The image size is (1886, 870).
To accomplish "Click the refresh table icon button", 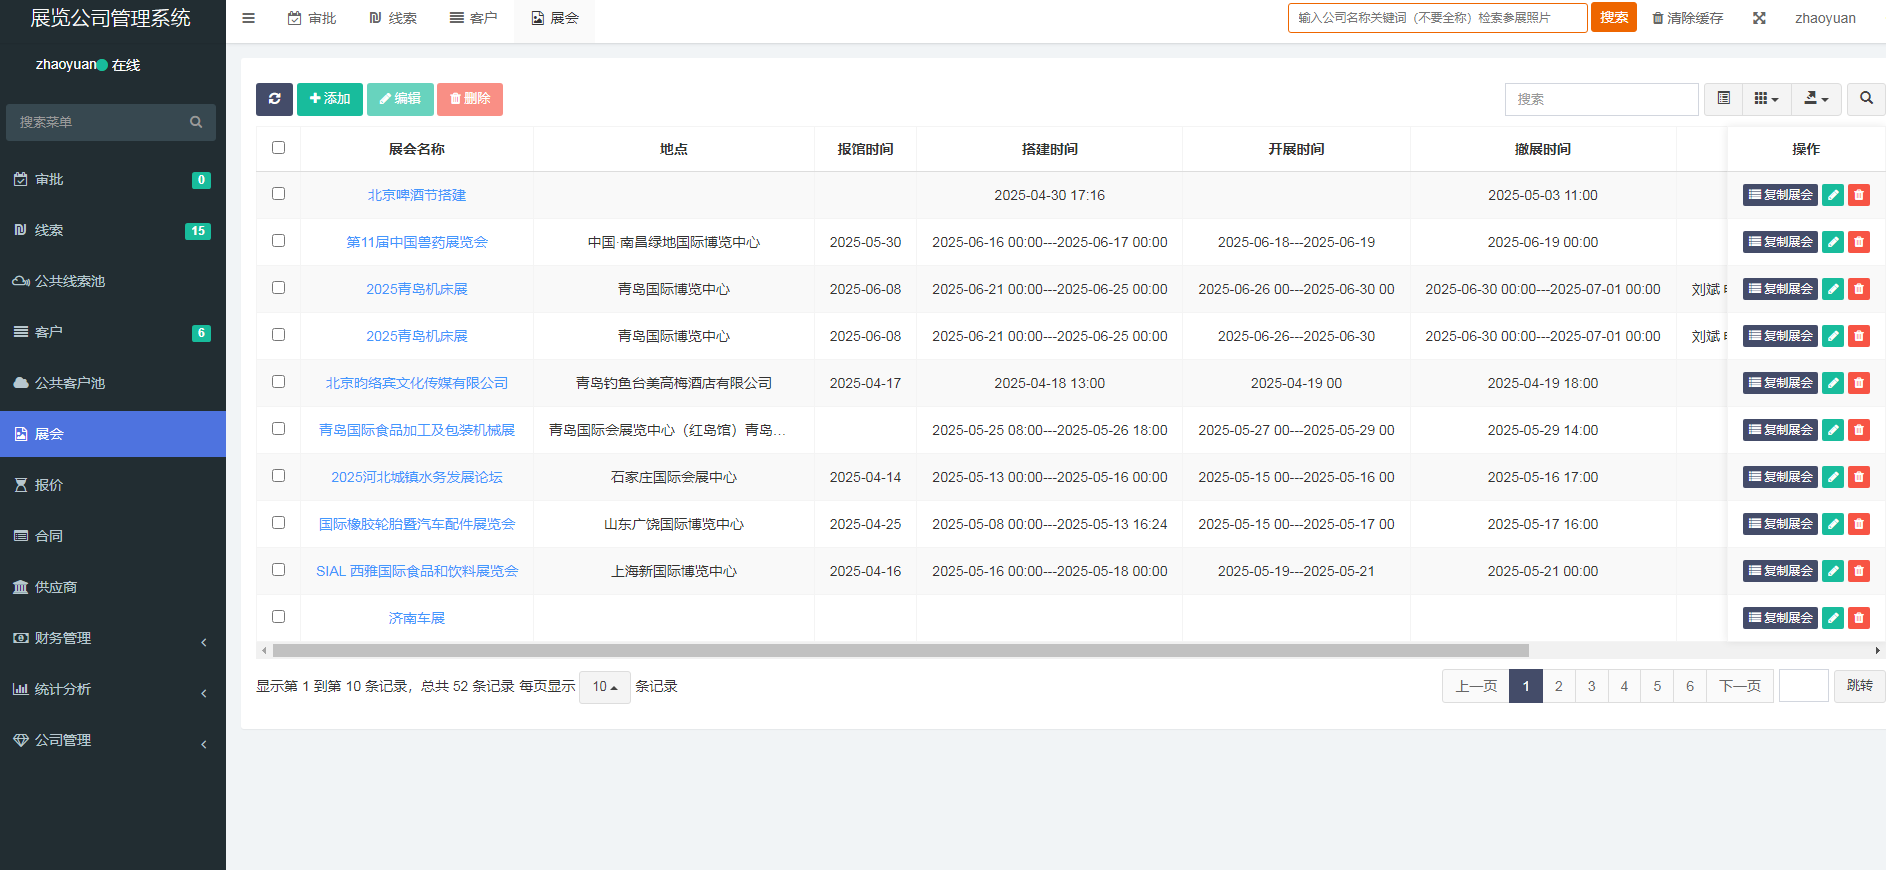I will click(x=274, y=99).
